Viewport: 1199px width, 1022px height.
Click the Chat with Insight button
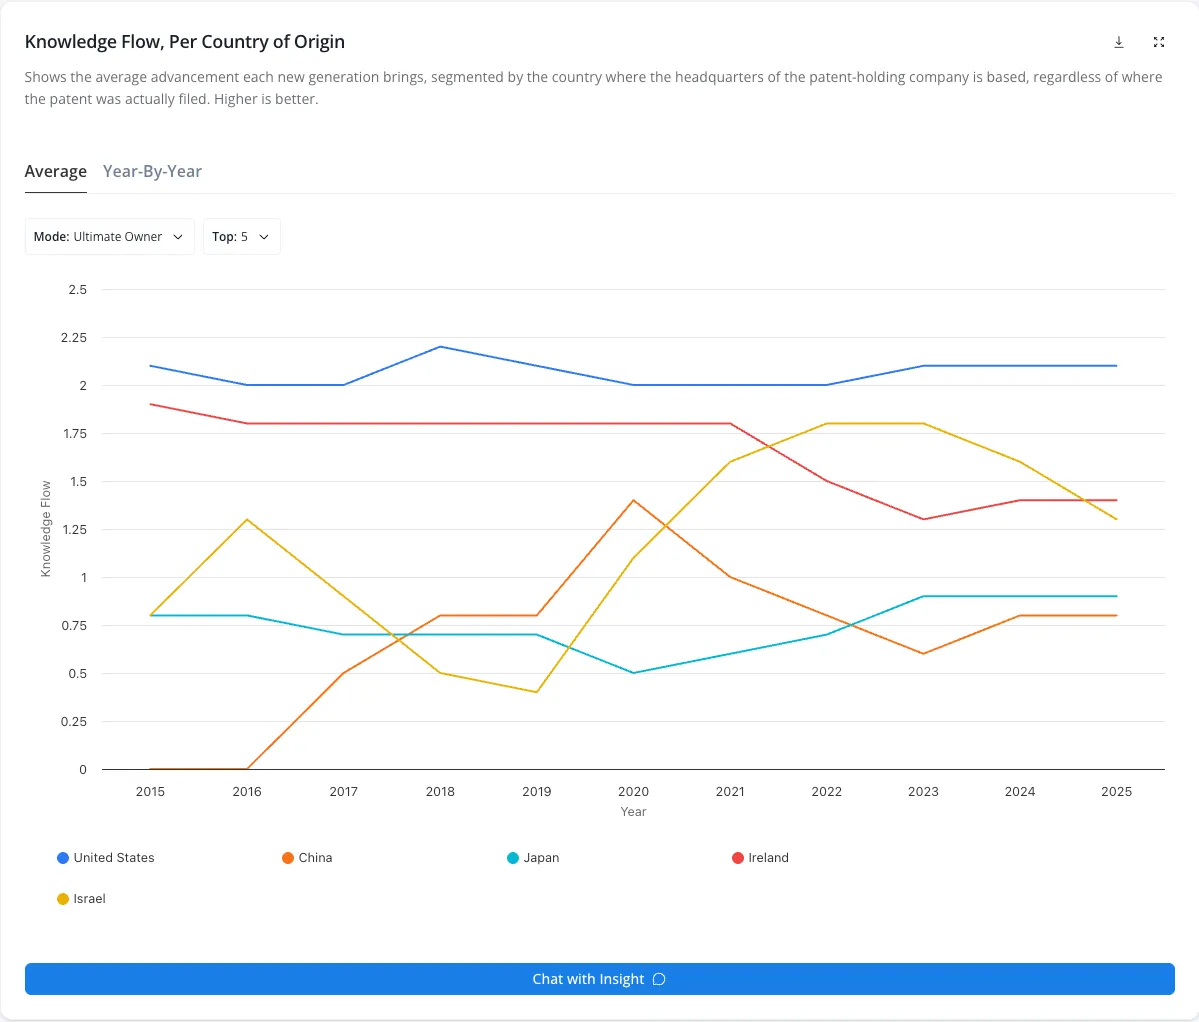[600, 979]
